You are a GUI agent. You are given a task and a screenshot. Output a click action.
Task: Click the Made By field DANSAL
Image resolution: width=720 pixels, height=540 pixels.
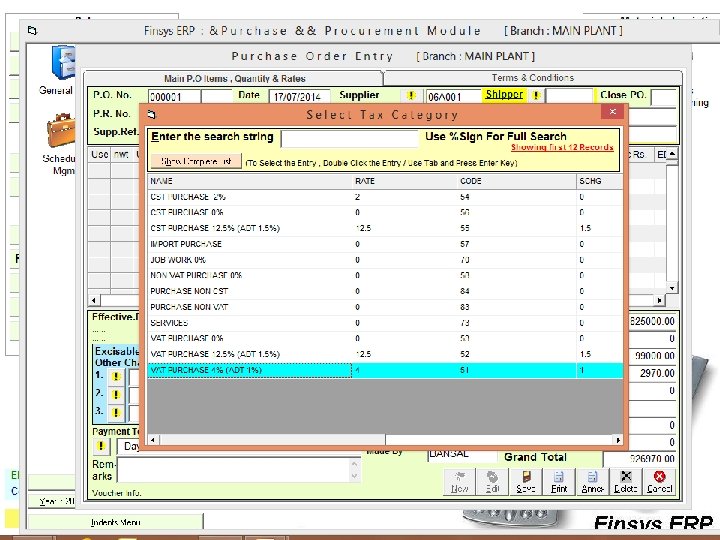pos(462,454)
